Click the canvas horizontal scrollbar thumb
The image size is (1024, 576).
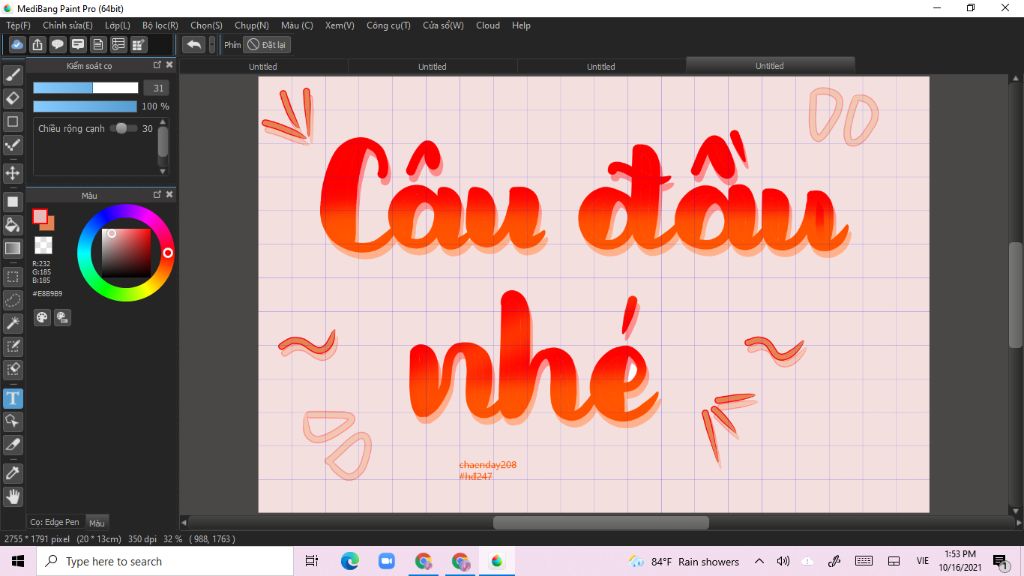[601, 522]
